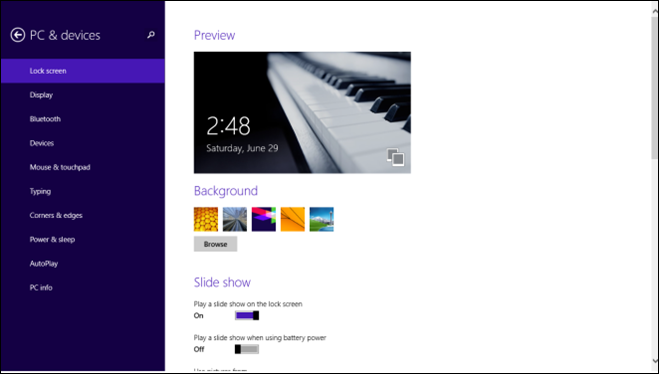Select the Lock screen menu item
Image resolution: width=659 pixels, height=374 pixels.
pos(83,71)
